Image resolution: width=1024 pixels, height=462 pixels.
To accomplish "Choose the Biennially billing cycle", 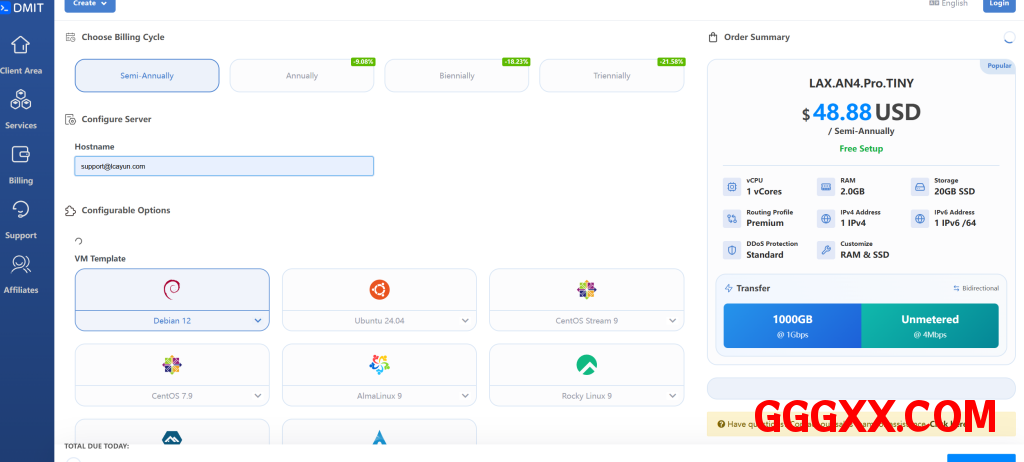I will (x=457, y=76).
